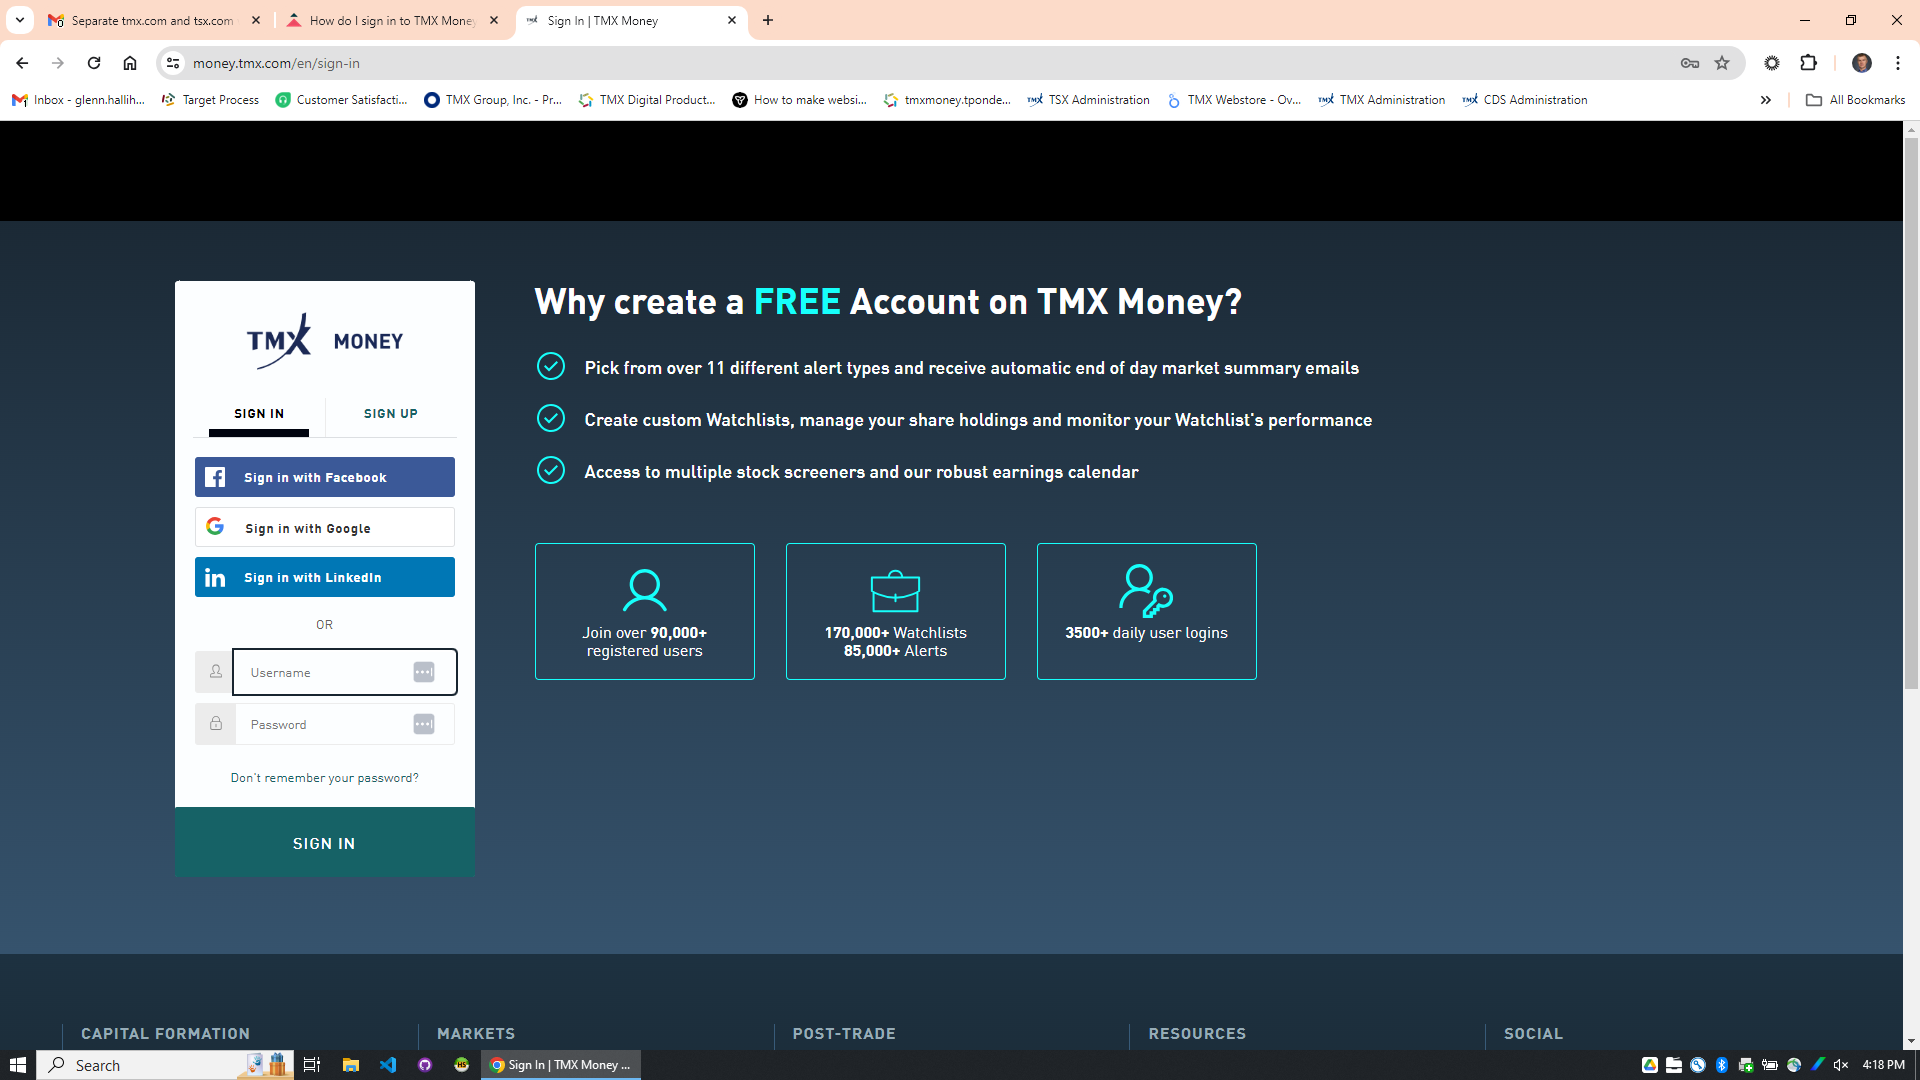Click the Google logo sign-in button
1920x1080 pixels.
(x=215, y=527)
